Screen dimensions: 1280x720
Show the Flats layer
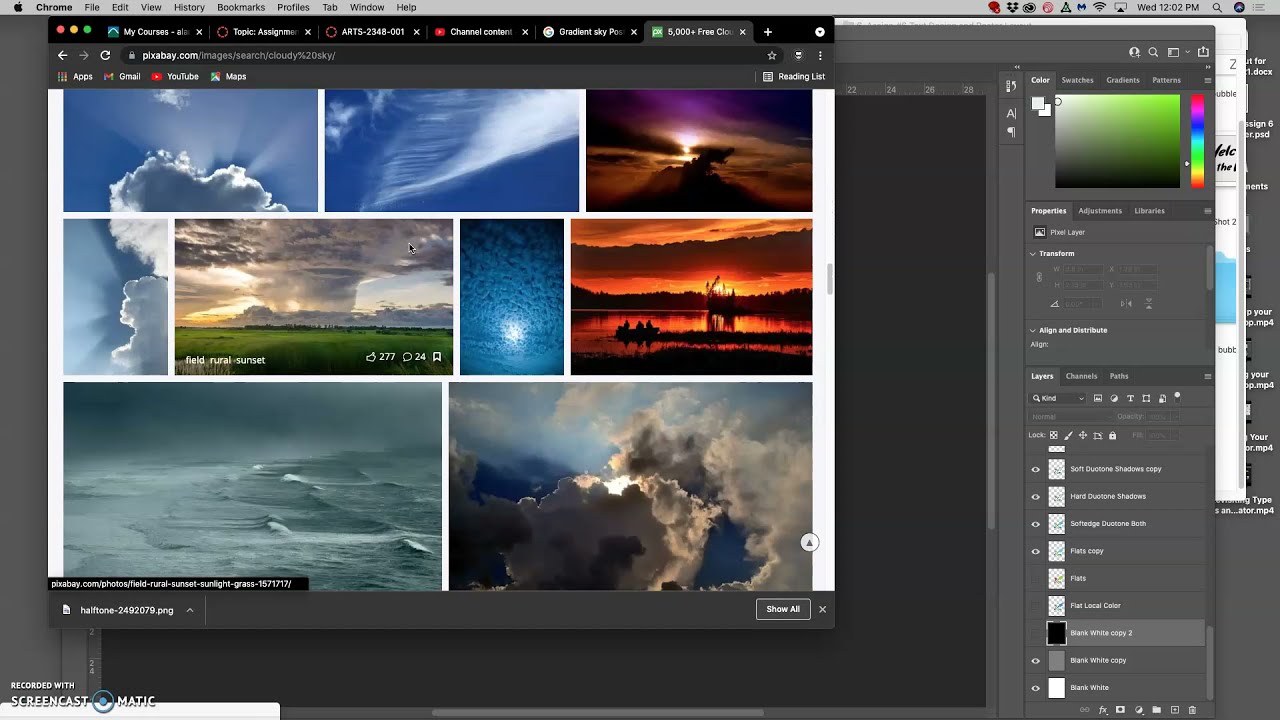(x=1036, y=578)
